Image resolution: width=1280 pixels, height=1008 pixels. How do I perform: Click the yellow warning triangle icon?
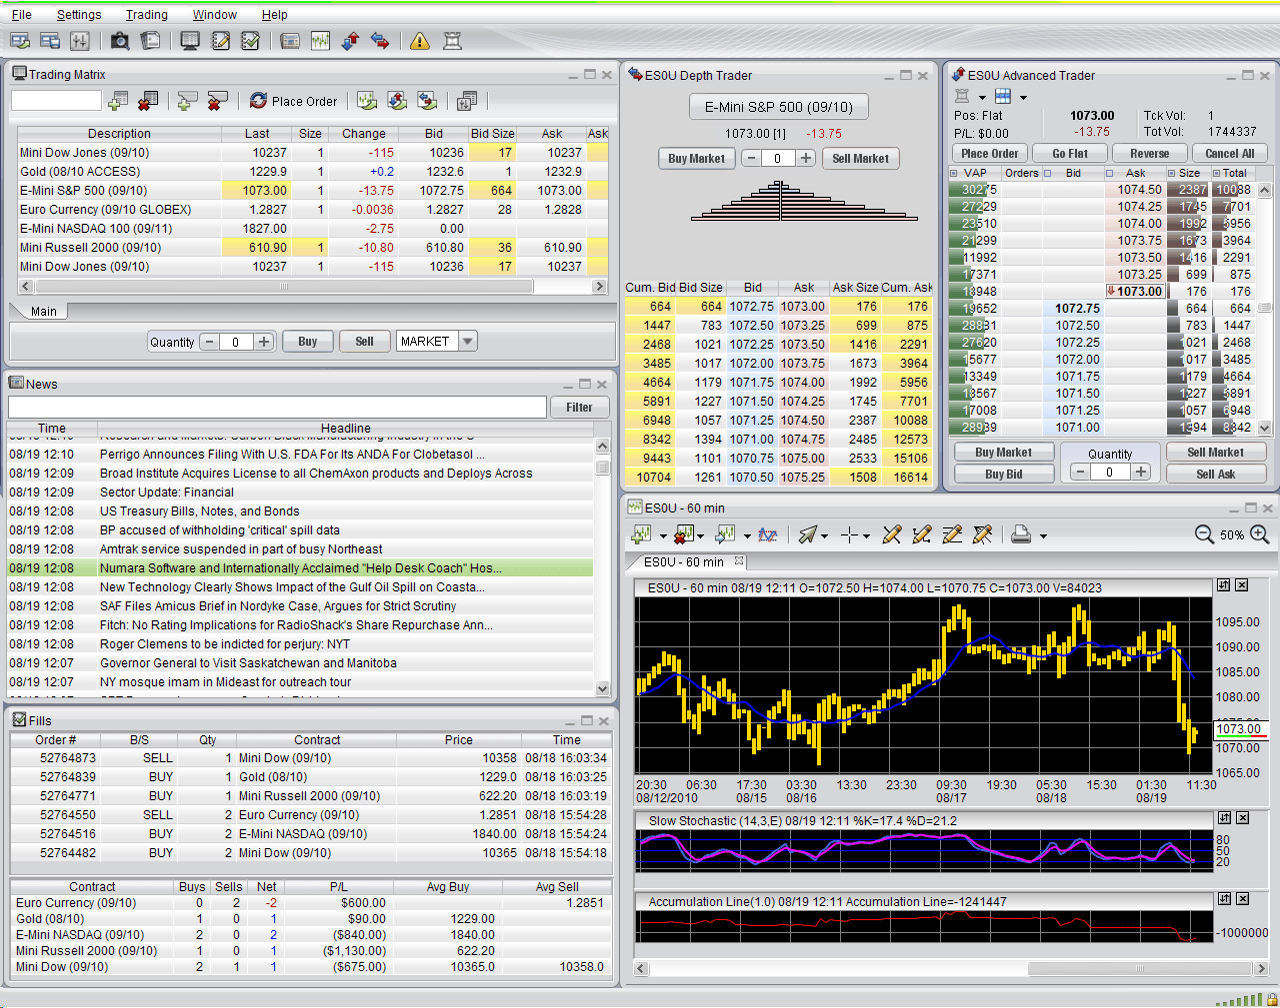(x=420, y=41)
